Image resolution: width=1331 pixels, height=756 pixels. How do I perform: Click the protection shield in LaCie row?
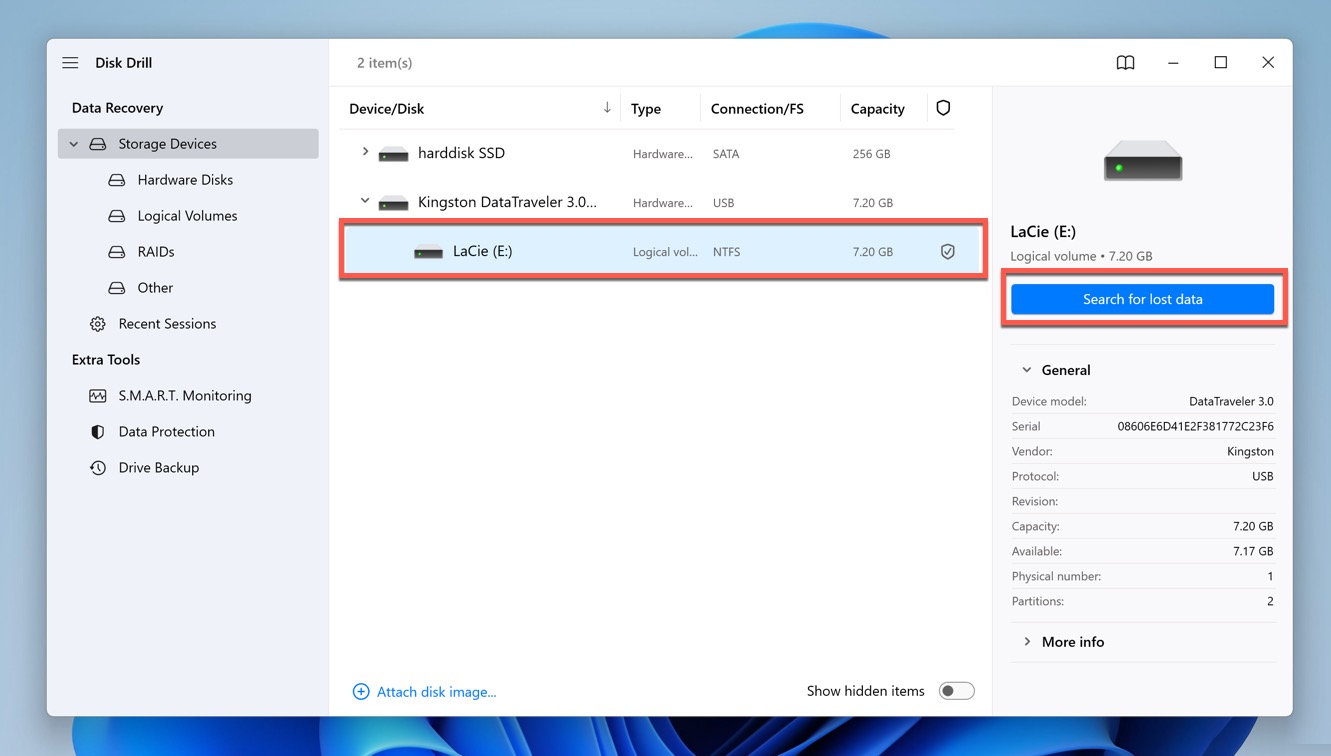tap(947, 252)
